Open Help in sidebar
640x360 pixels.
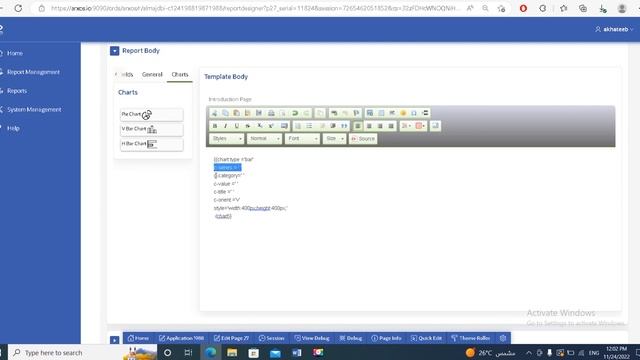[x=13, y=128]
